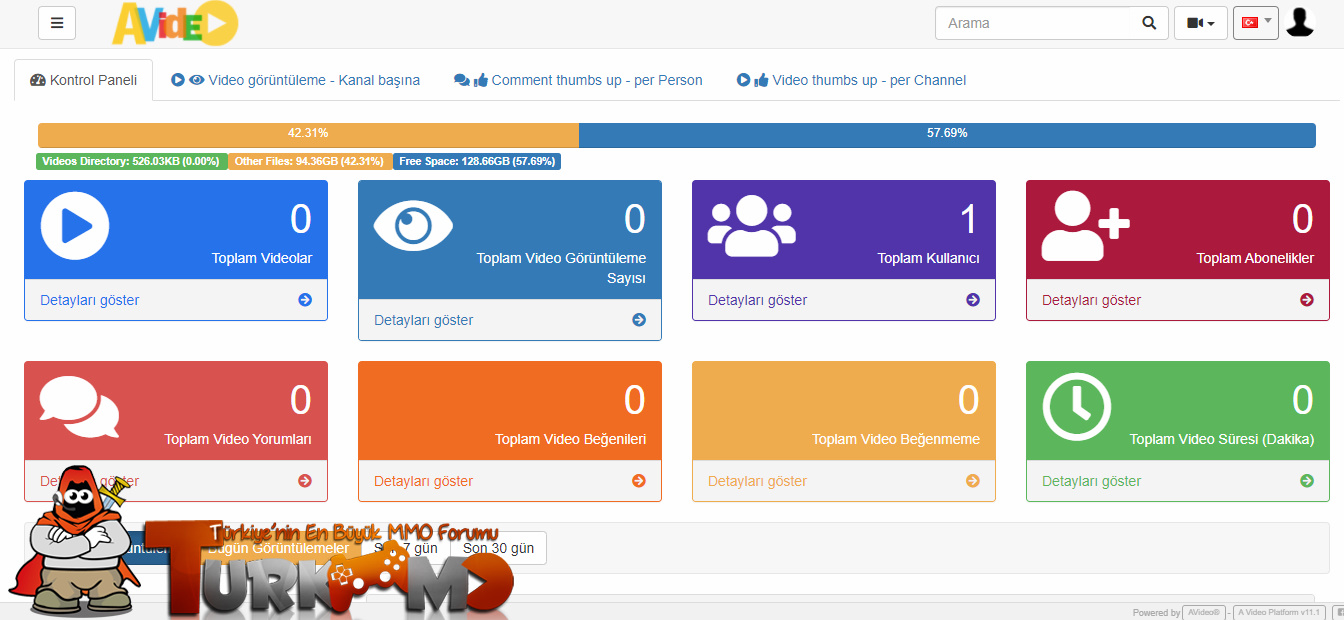This screenshot has height=620, width=1344.
Task: Select Video thumbs up - per Channel tab
Action: [851, 80]
